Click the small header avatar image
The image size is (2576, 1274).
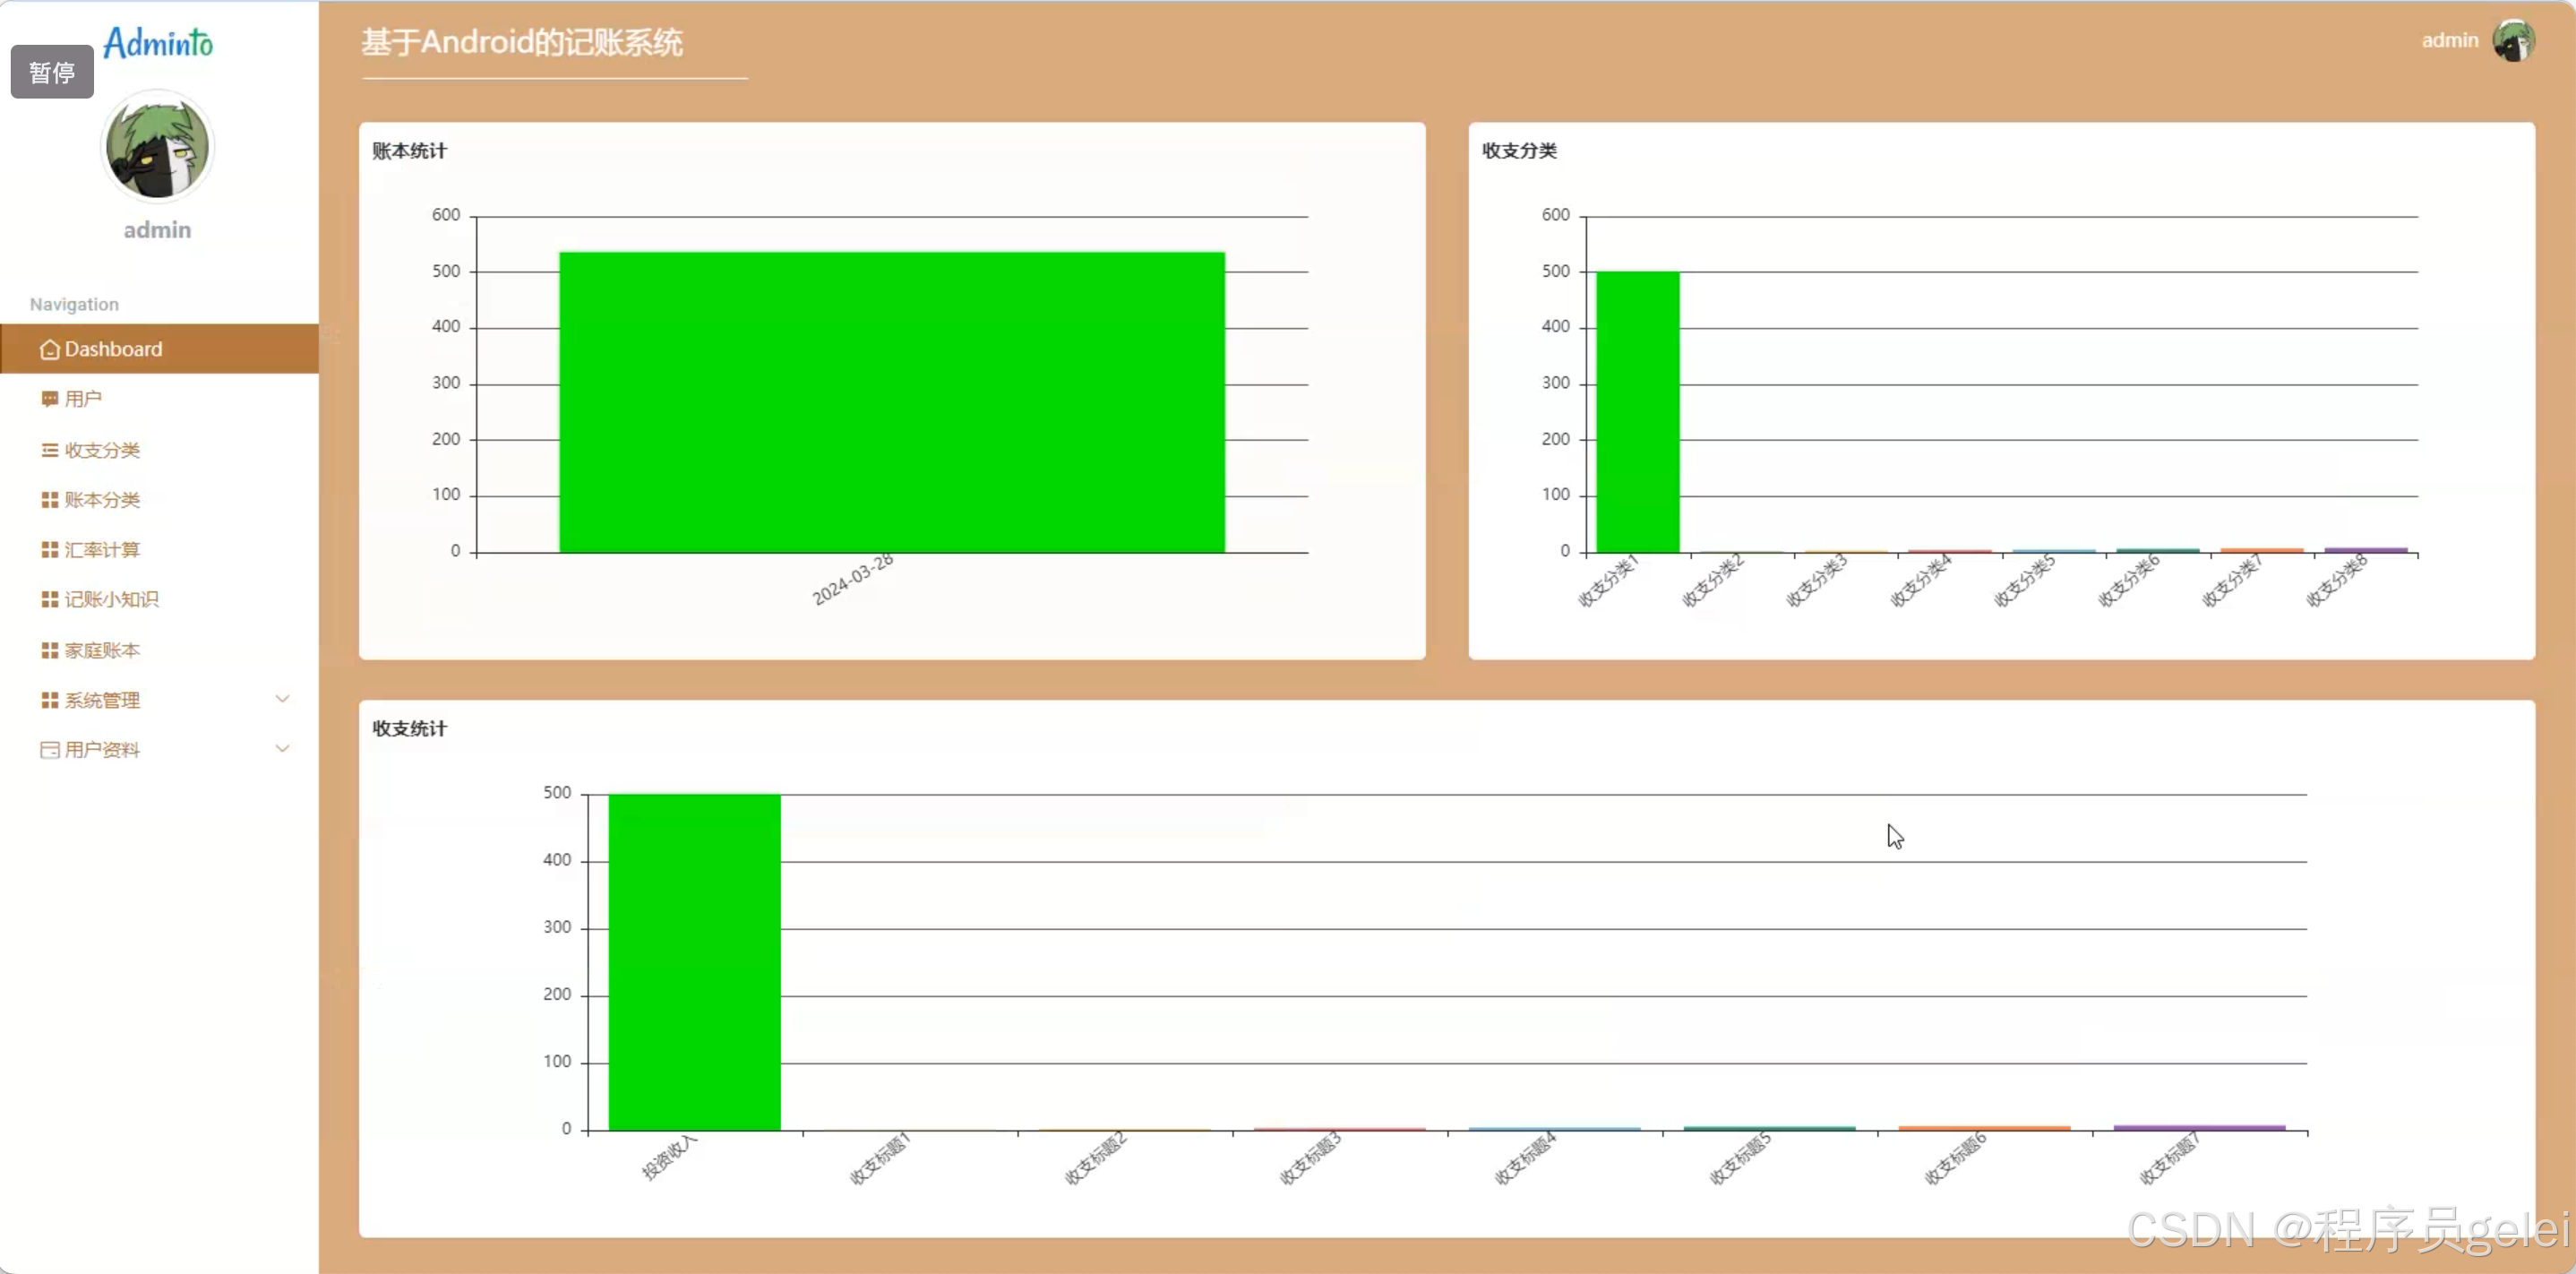[x=2512, y=41]
